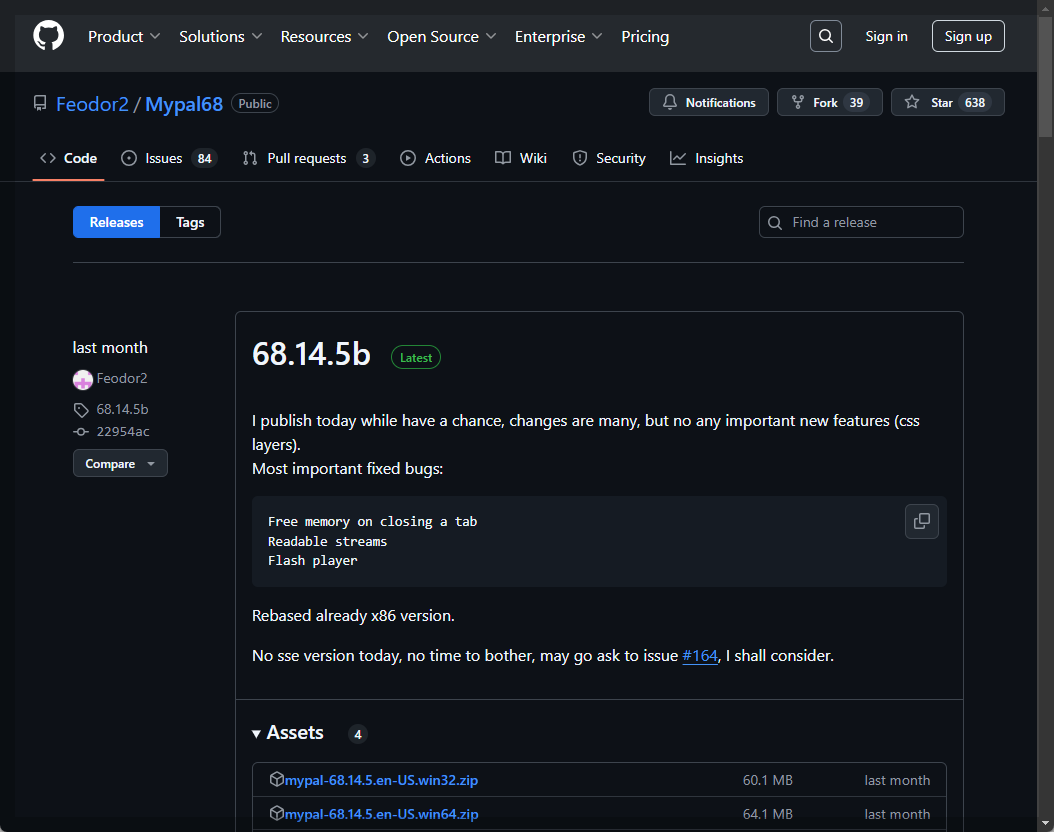Viewport: 1054px width, 832px height.
Task: Click the Star count 638
Action: pos(975,102)
